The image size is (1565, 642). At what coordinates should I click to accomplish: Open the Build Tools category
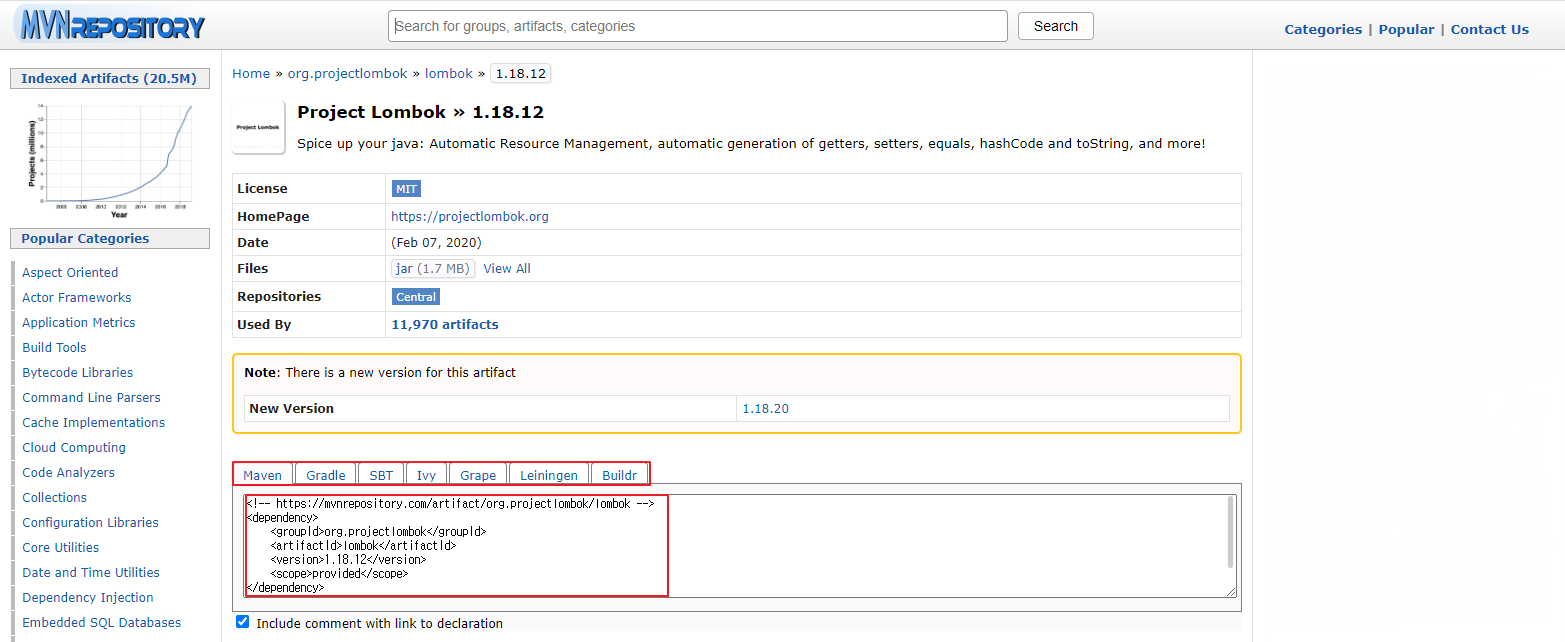(x=54, y=347)
